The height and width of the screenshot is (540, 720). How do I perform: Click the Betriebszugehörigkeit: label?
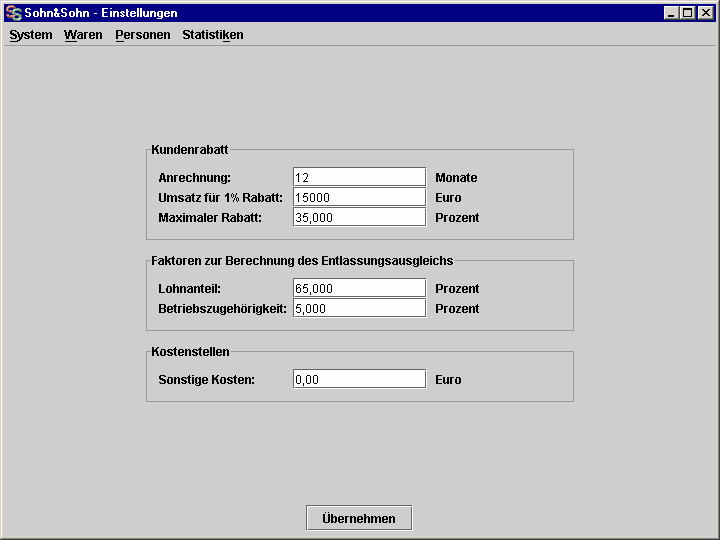(x=222, y=309)
